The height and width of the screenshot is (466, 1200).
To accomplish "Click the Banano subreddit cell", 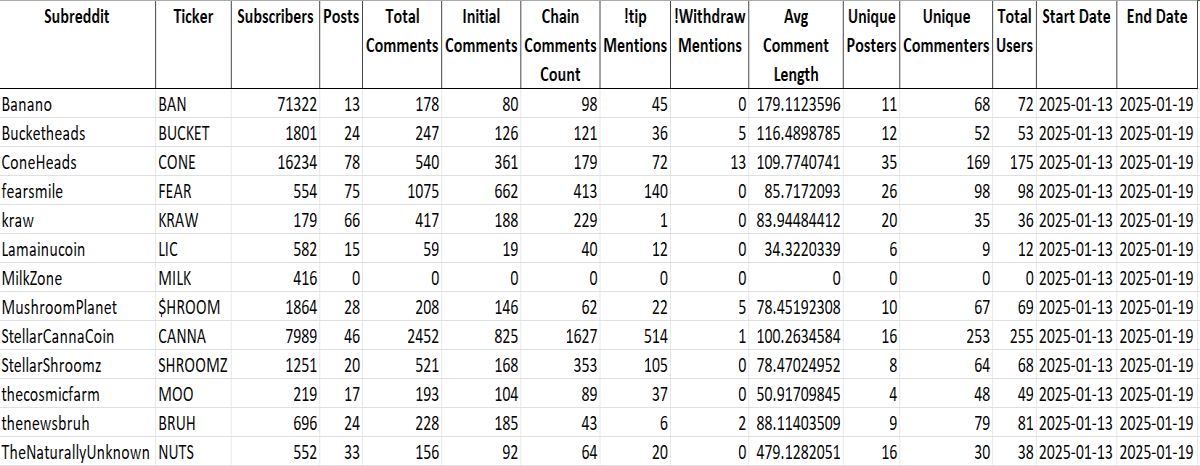I will 78,104.
